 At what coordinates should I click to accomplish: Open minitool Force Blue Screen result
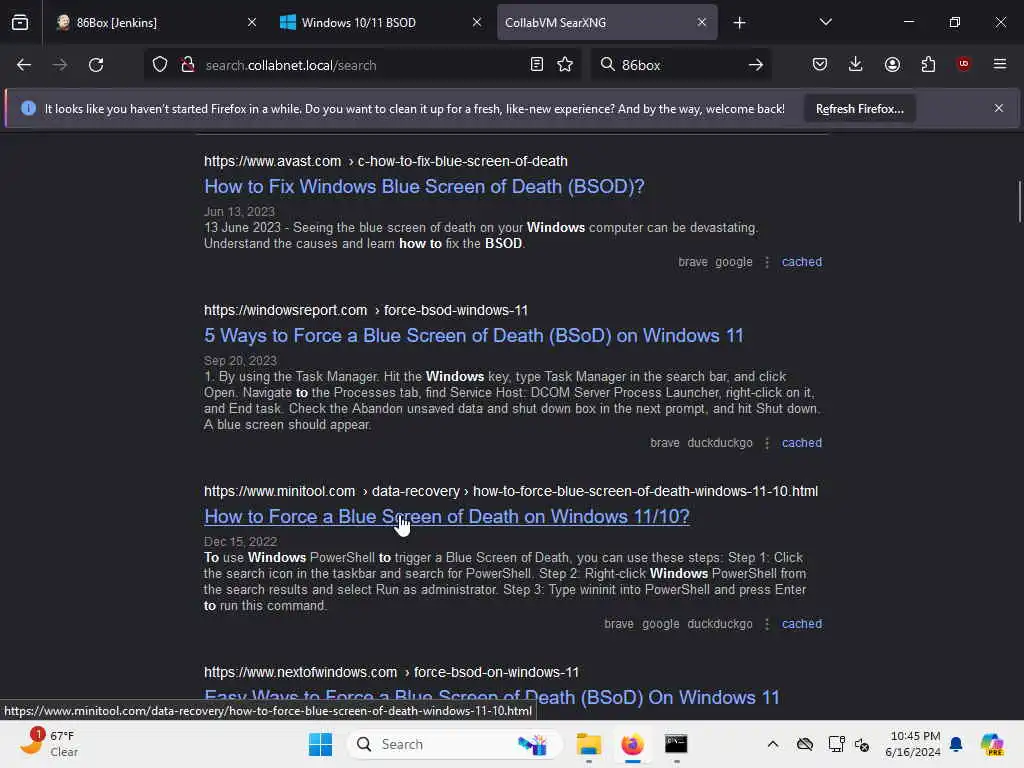[x=447, y=517]
